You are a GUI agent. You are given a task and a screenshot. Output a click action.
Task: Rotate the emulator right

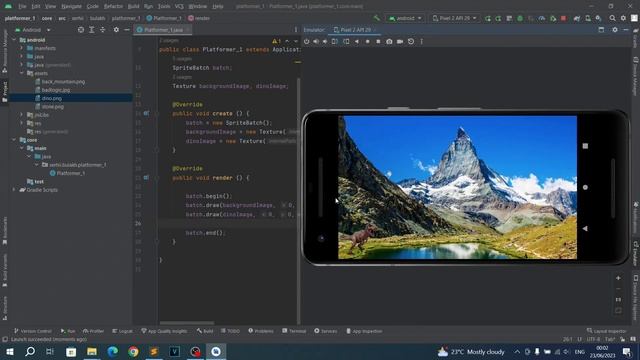(346, 41)
